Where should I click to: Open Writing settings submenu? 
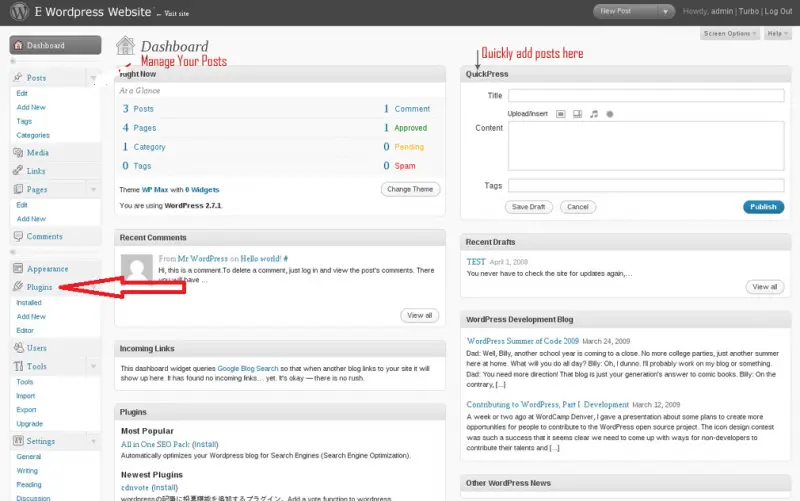[27, 471]
